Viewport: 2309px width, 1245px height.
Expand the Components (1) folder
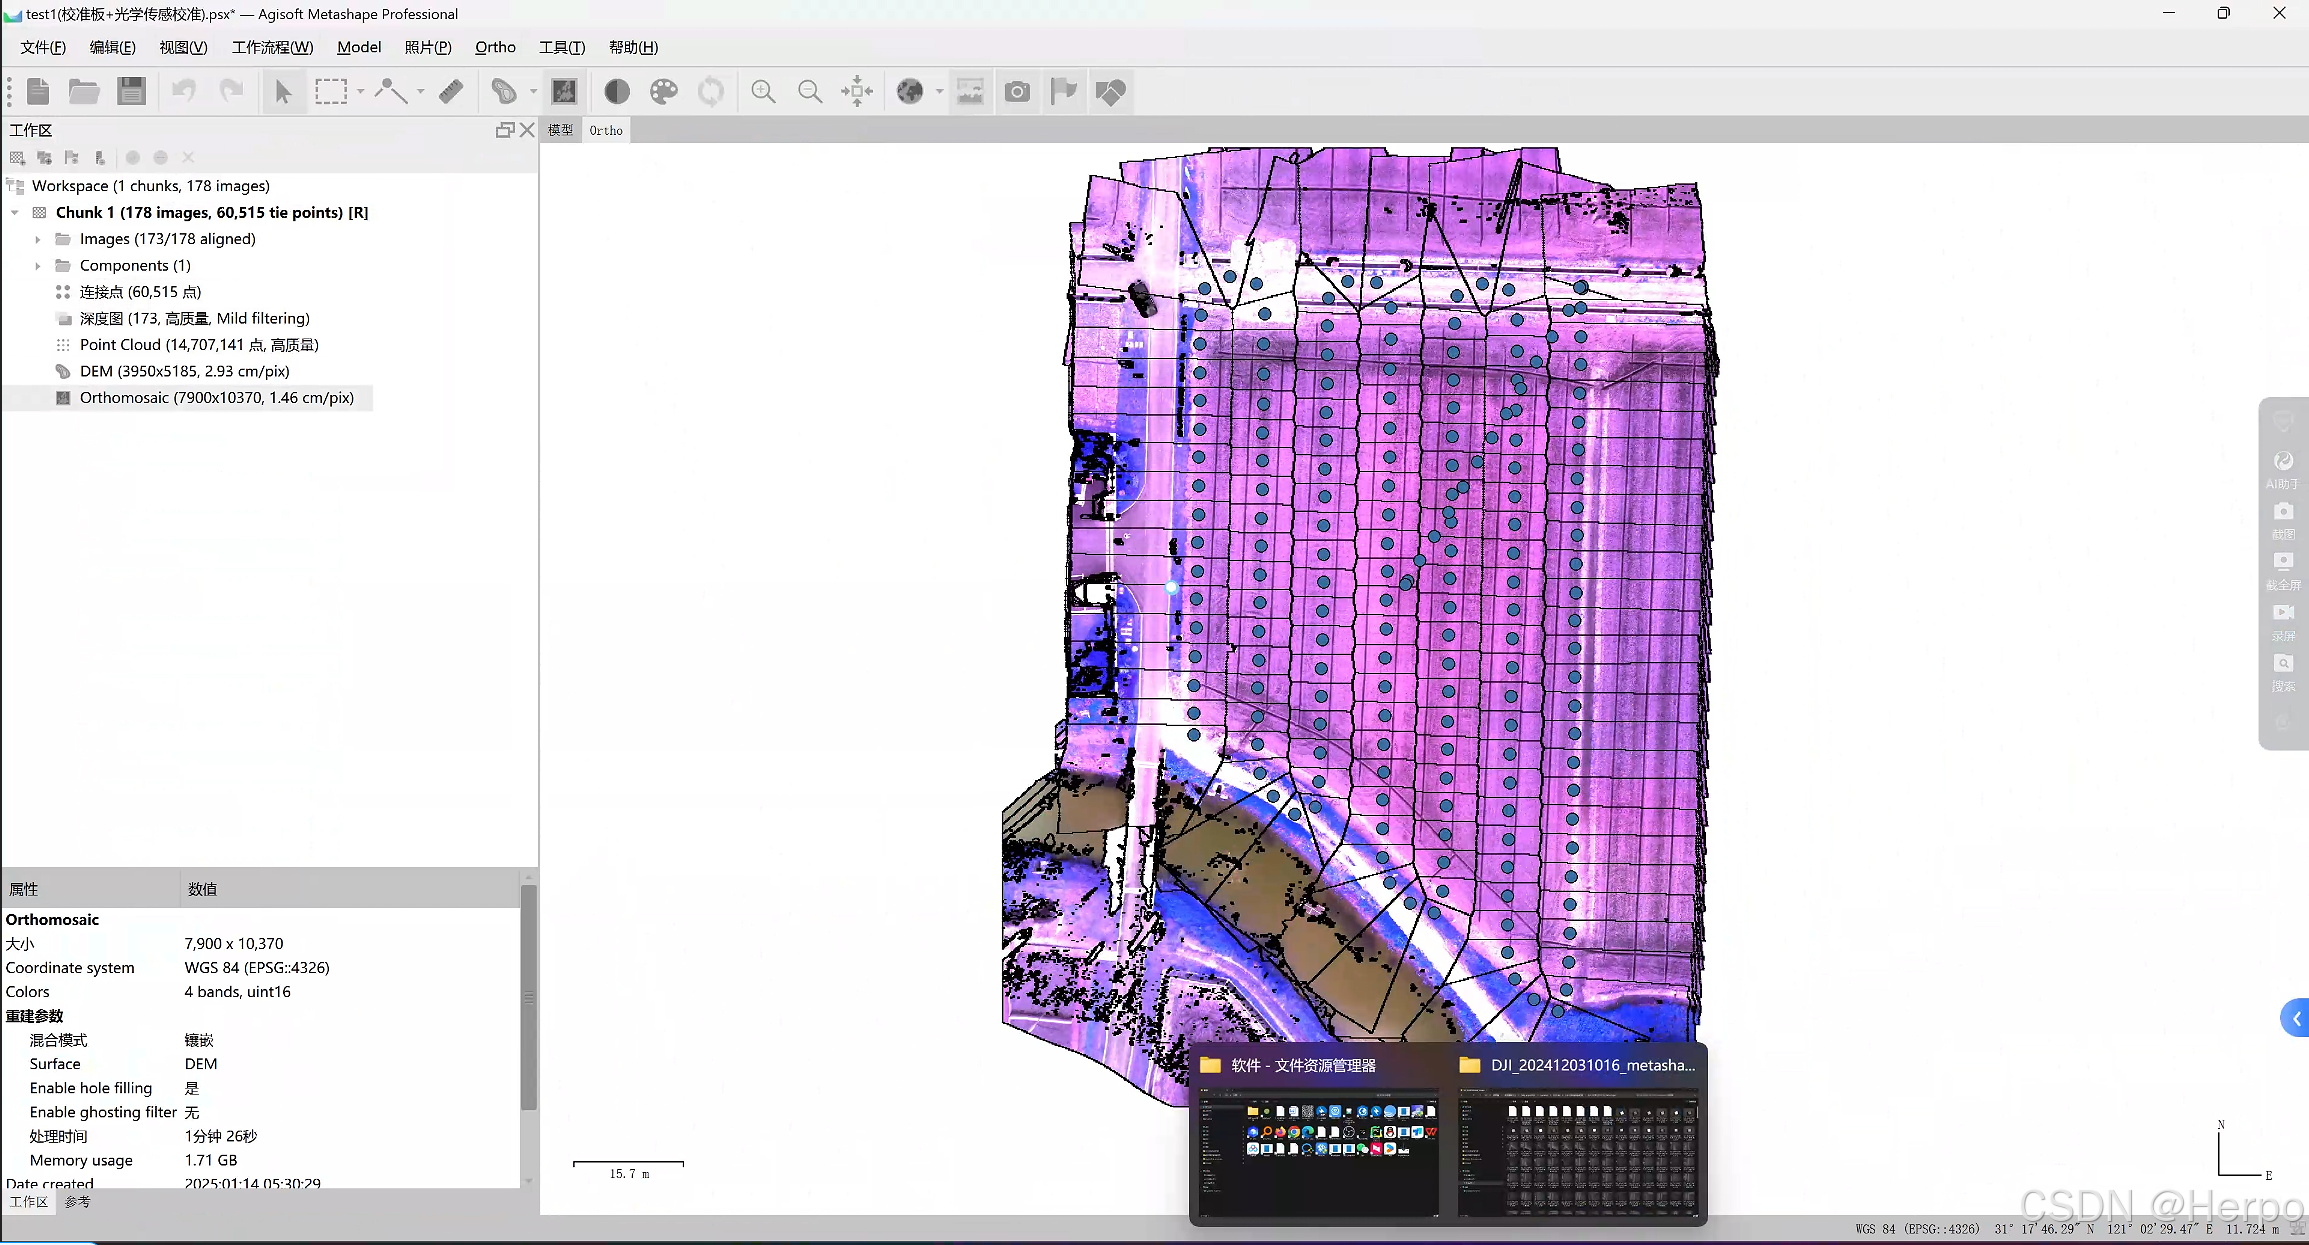pyautogui.click(x=38, y=266)
